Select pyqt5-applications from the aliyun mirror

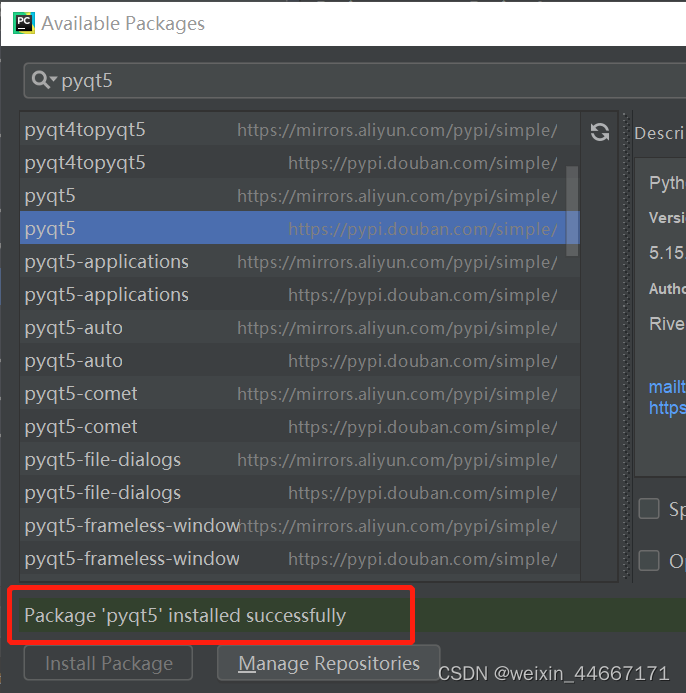coord(300,261)
